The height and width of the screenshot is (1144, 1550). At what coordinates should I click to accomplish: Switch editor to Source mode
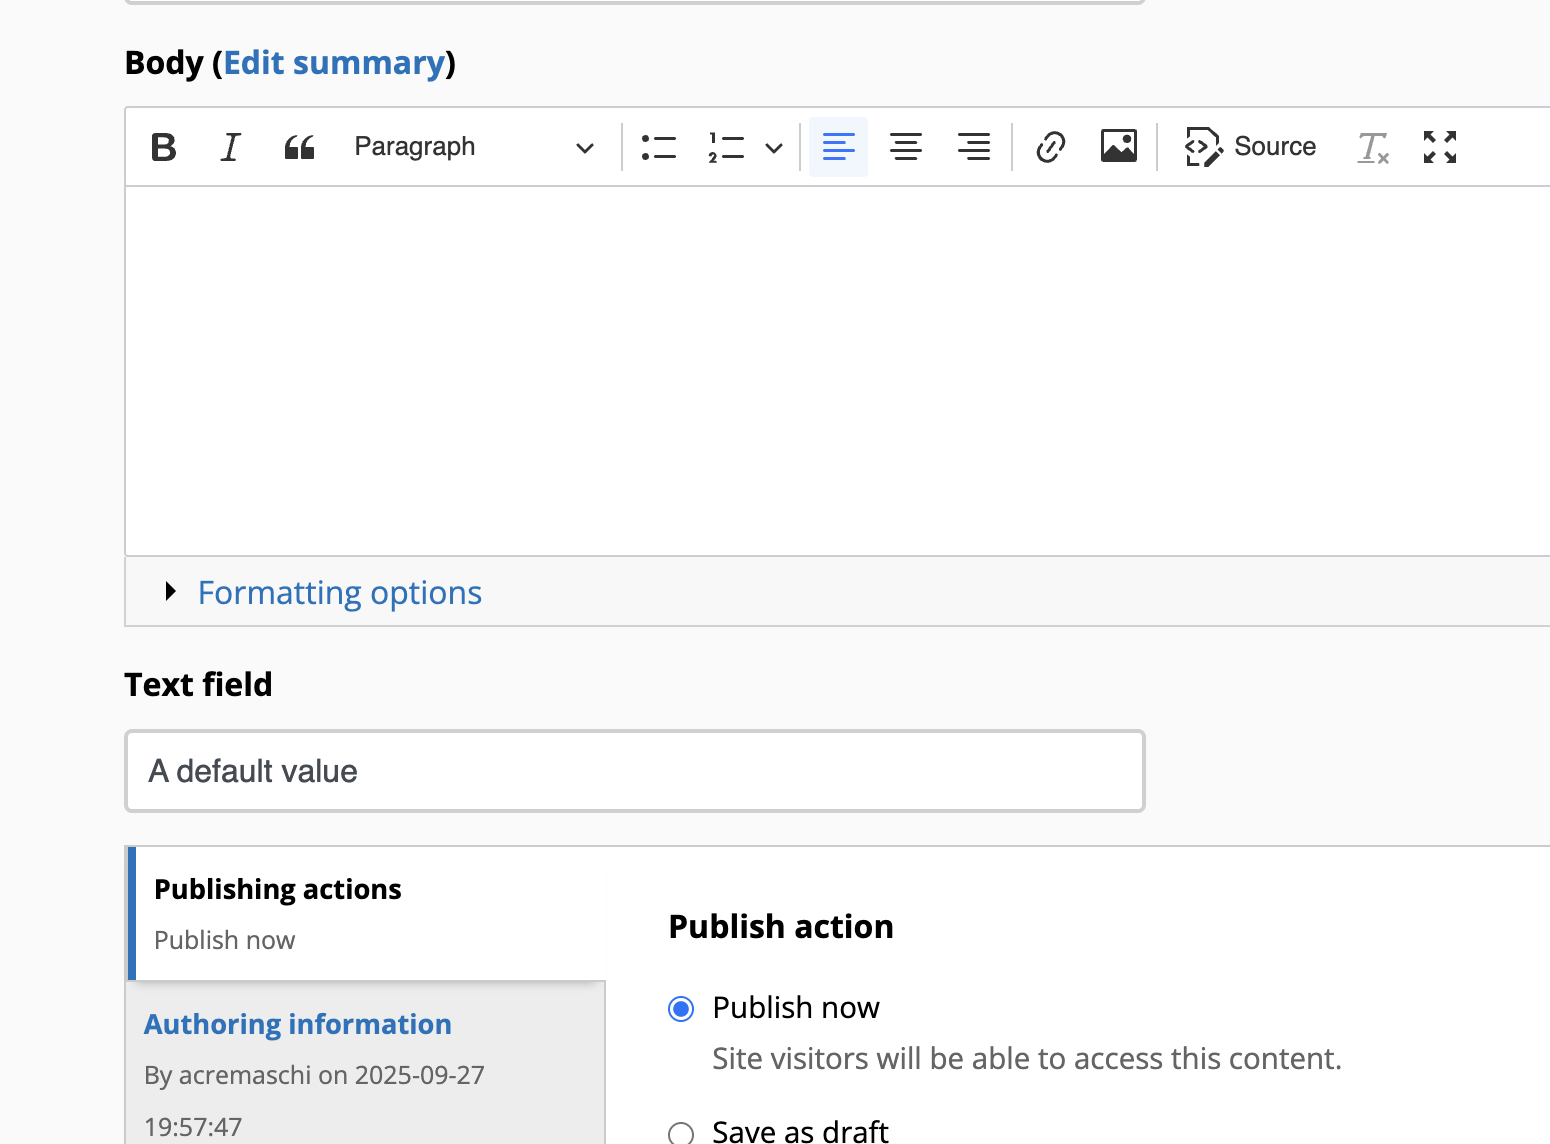[x=1251, y=147]
